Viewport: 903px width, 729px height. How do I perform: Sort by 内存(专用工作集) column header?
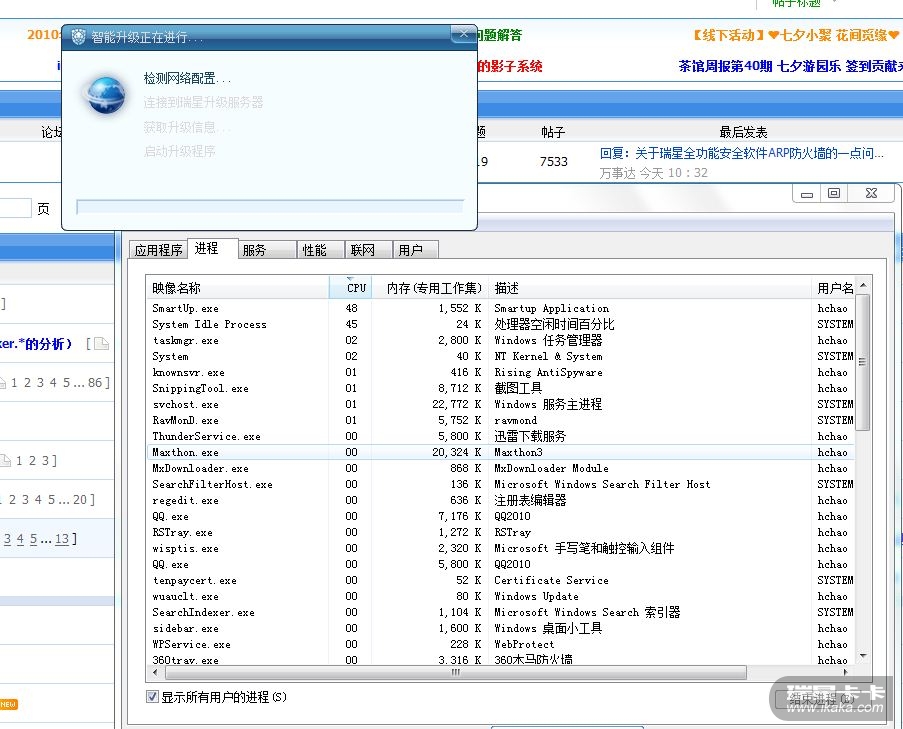tap(430, 287)
